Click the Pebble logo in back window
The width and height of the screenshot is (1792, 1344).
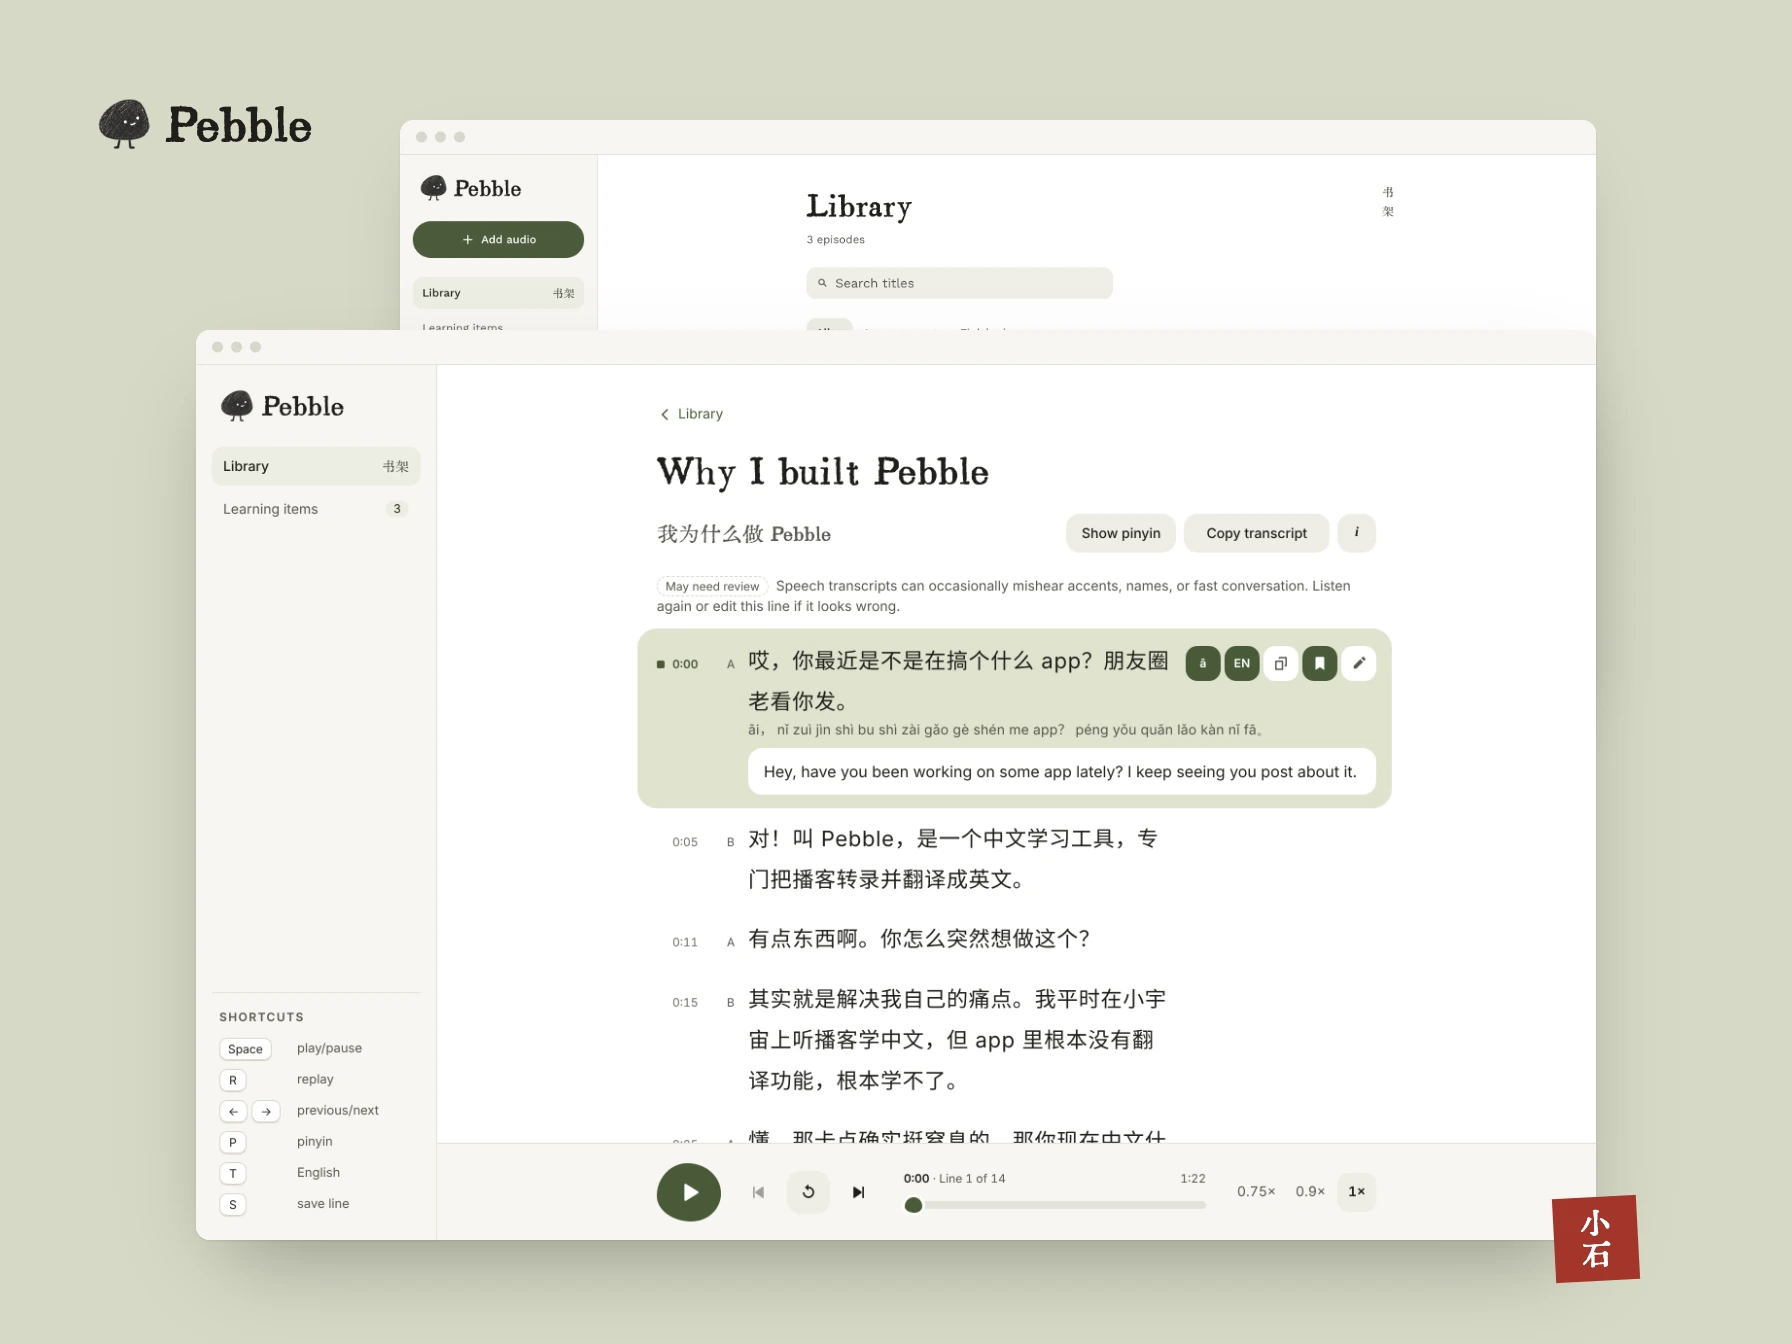tap(471, 188)
